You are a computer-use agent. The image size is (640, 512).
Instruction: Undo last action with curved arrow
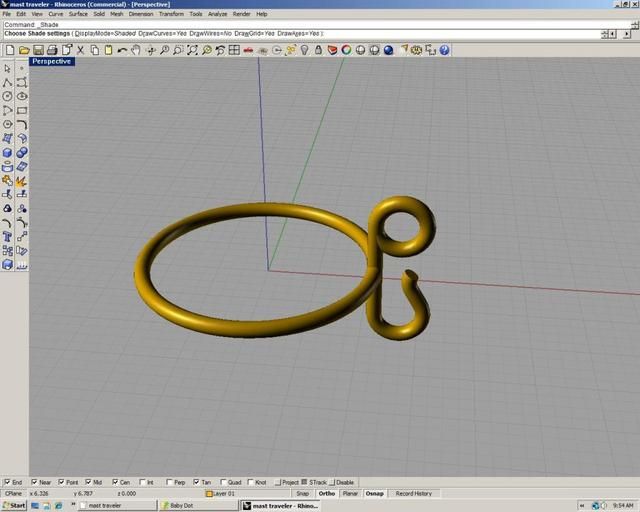click(122, 50)
